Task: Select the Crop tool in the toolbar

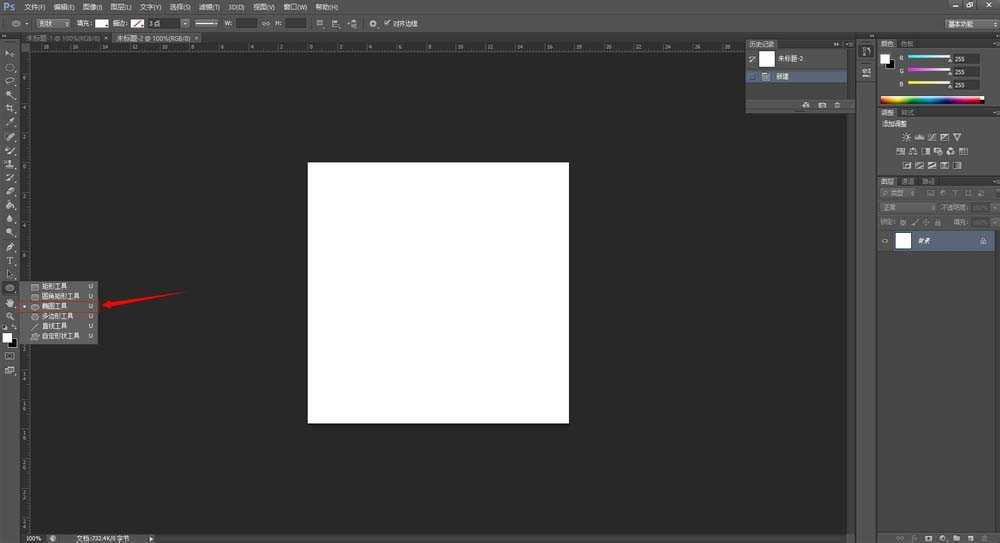Action: 10,108
